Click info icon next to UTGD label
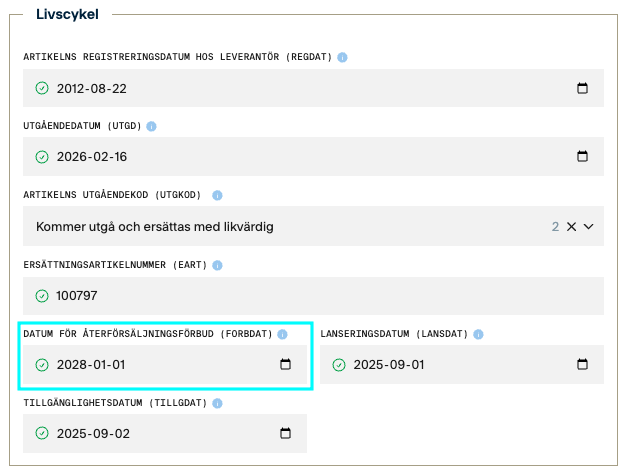The width and height of the screenshot is (626, 474). coord(152,127)
